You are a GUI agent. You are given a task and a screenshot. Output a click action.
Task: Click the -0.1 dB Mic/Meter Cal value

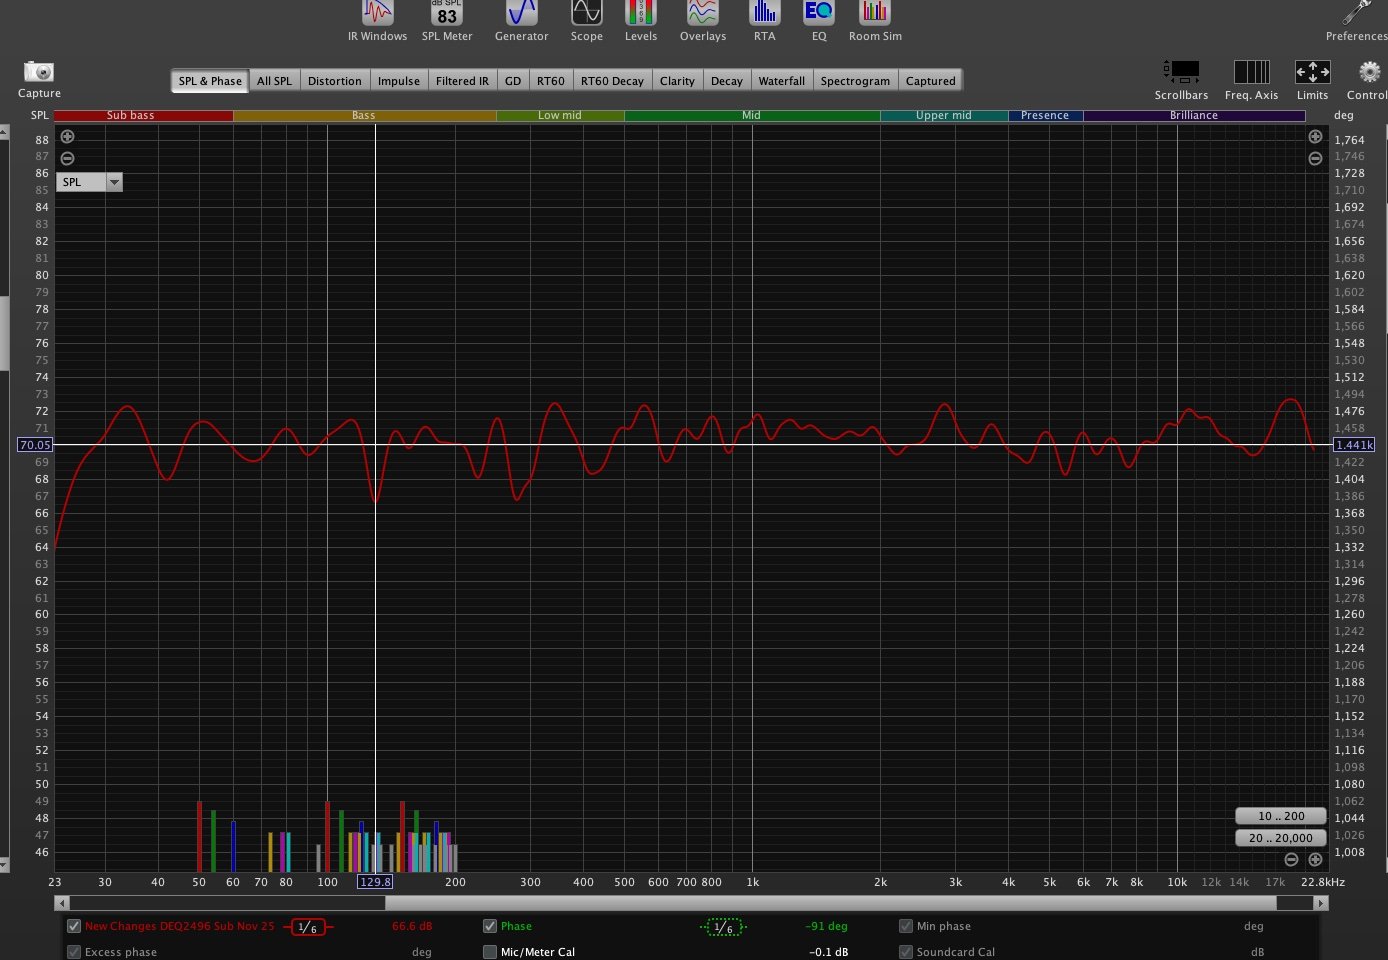point(828,952)
